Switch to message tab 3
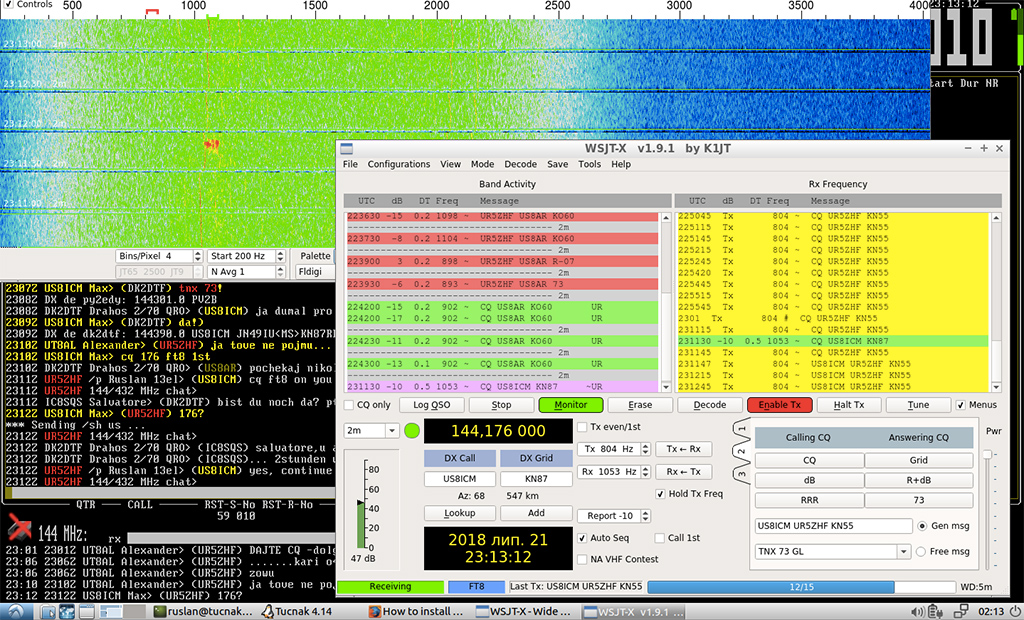This screenshot has width=1024, height=620. tap(742, 474)
